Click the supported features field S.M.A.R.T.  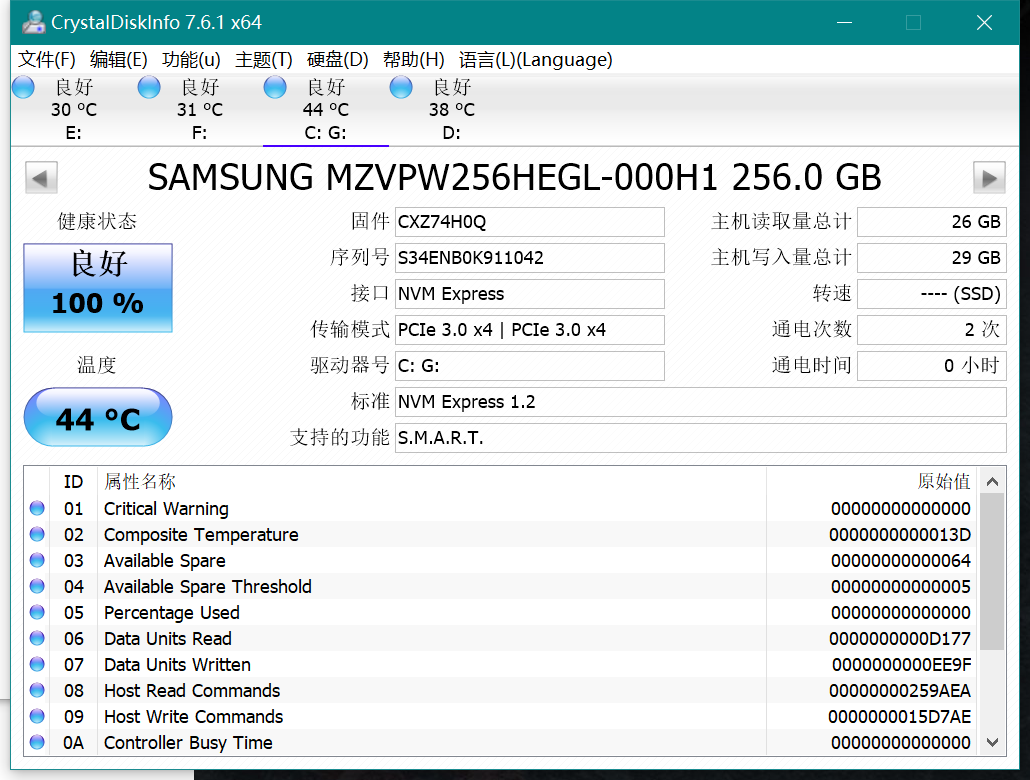click(x=701, y=438)
